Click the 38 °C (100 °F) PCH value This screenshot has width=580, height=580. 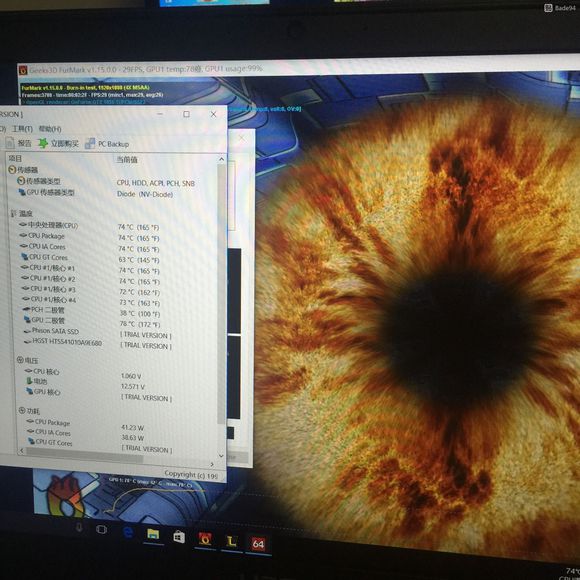click(x=139, y=314)
